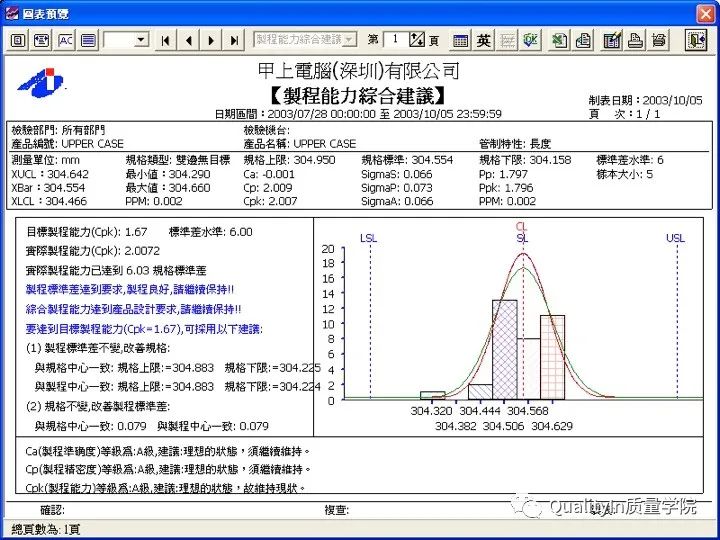Click the 管制特性: 長度 text
The height and width of the screenshot is (540, 720).
pyautogui.click(x=515, y=144)
